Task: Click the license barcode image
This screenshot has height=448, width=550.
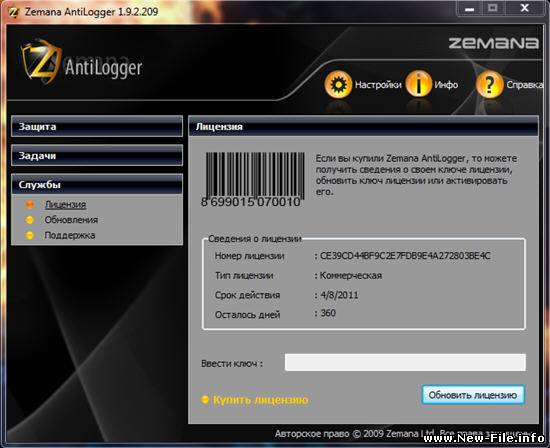Action: tap(254, 179)
